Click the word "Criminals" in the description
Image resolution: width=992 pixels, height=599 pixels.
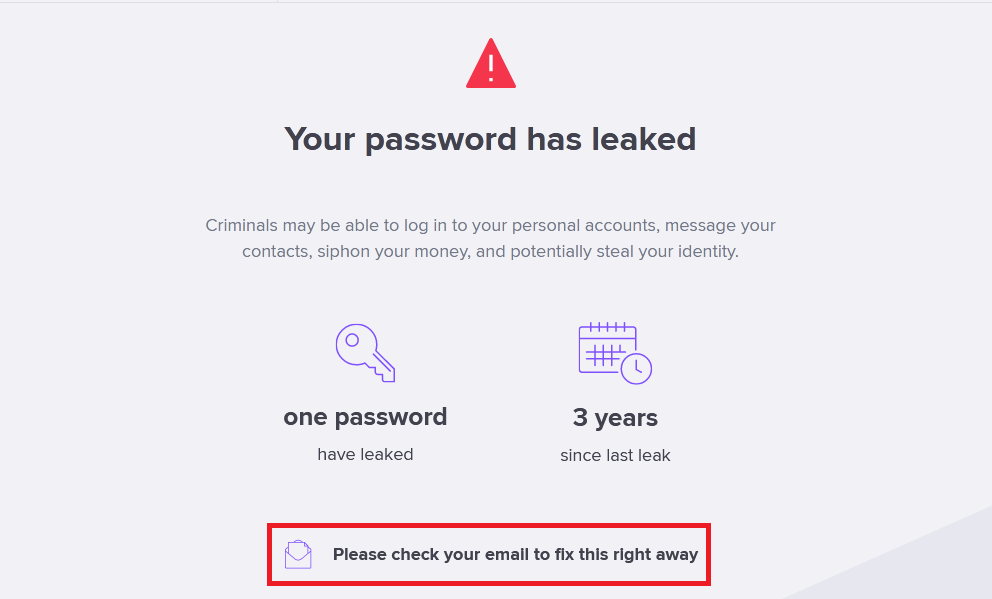point(242,225)
